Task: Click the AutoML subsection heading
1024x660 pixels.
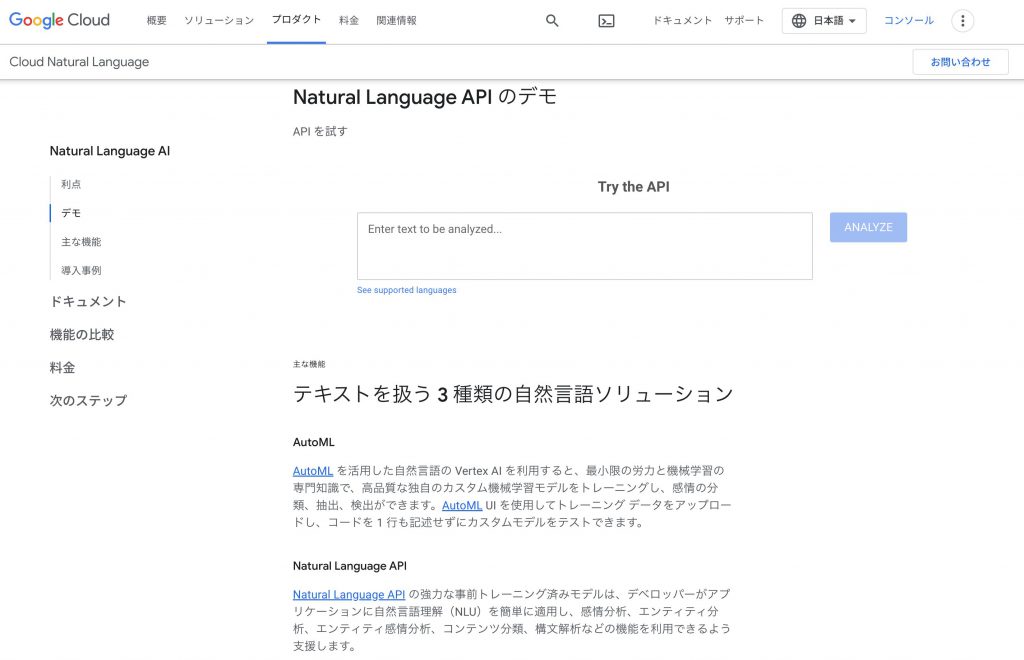Action: [x=313, y=442]
